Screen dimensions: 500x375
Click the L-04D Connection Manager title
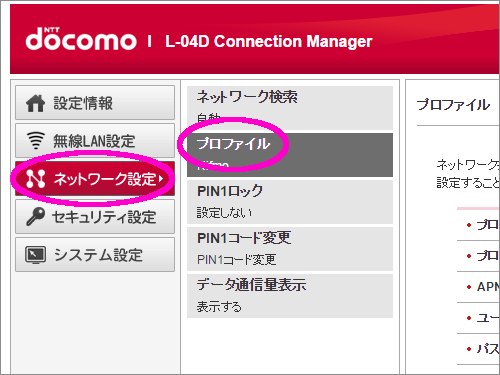click(x=269, y=41)
